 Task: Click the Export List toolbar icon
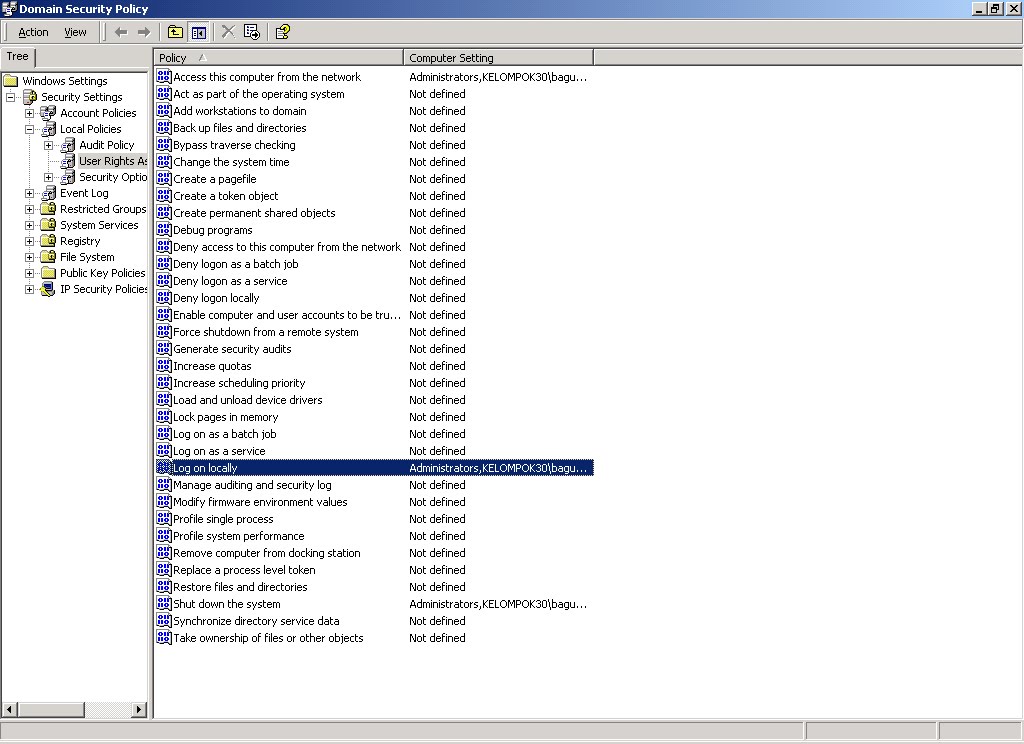click(251, 32)
